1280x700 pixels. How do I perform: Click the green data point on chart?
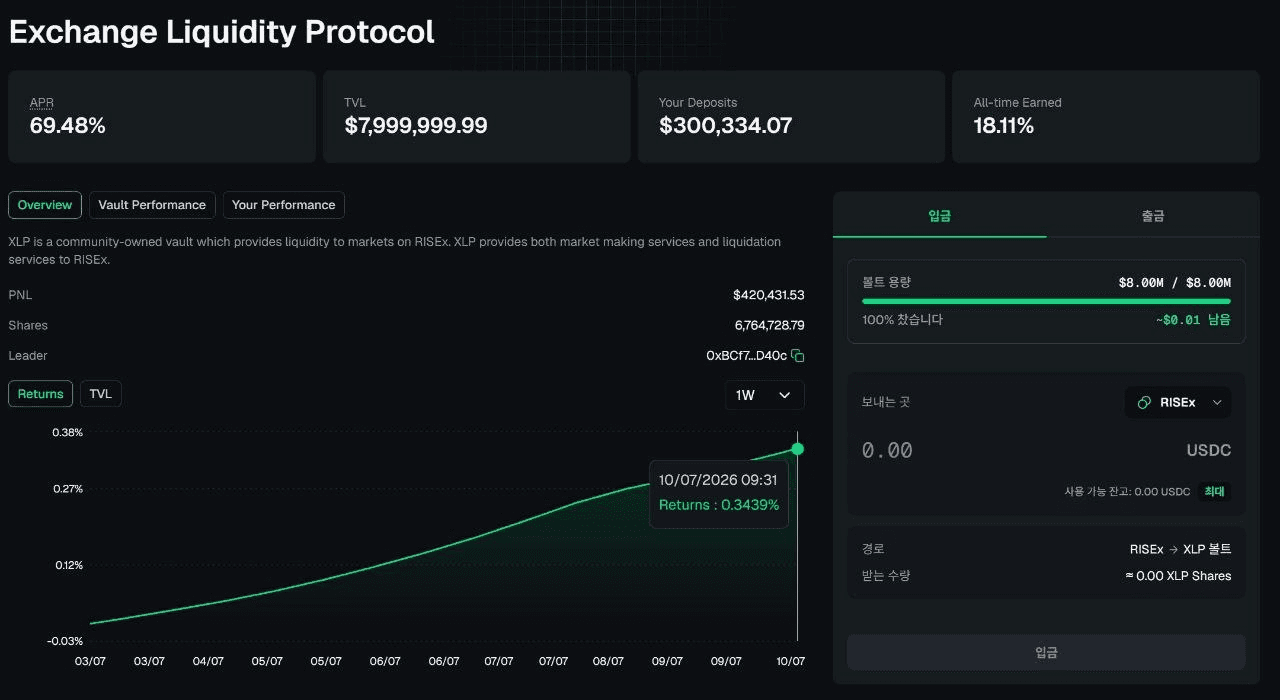point(797,449)
